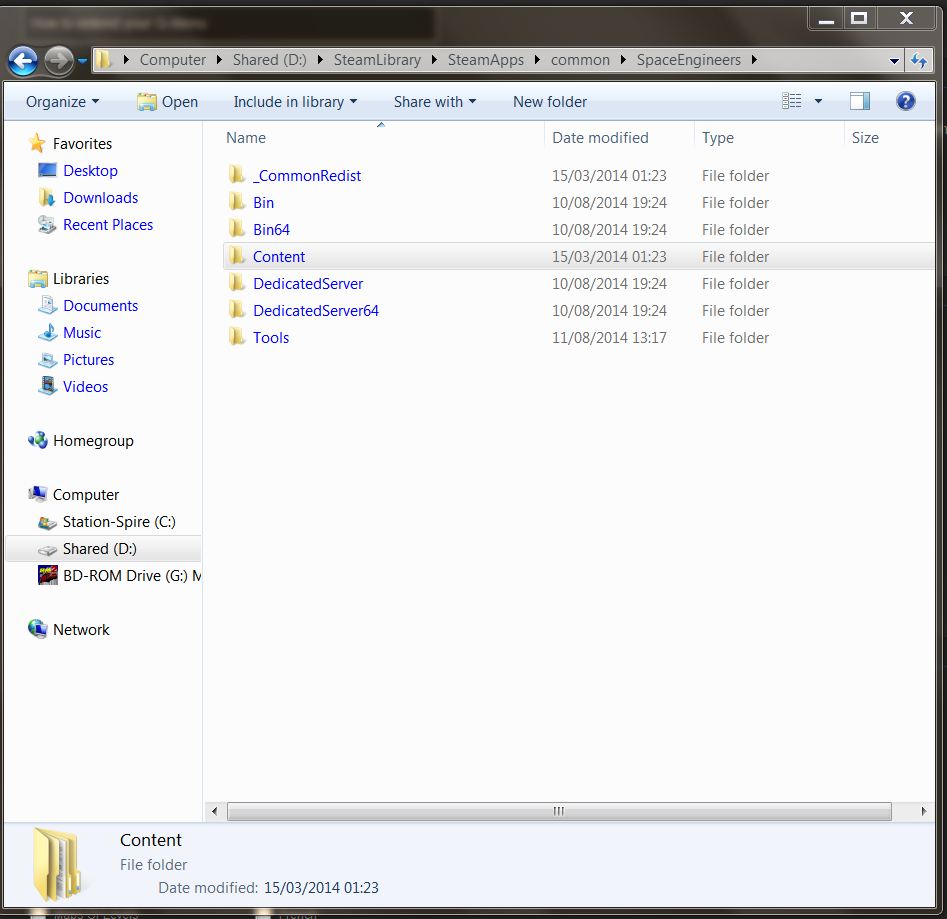This screenshot has height=919, width=947.
Task: Click Favorites in the navigation pane
Action: coord(82,144)
